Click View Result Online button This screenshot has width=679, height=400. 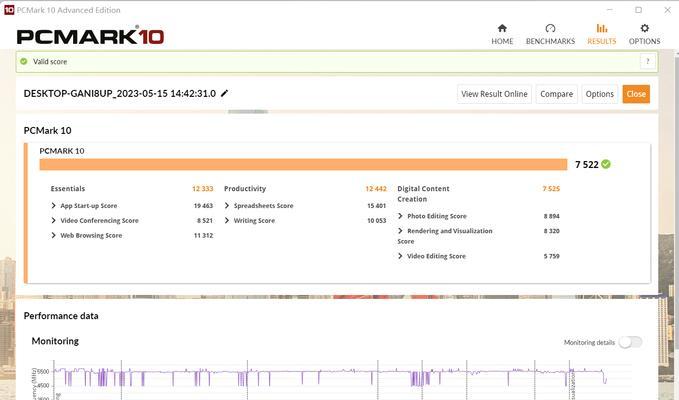(x=494, y=94)
